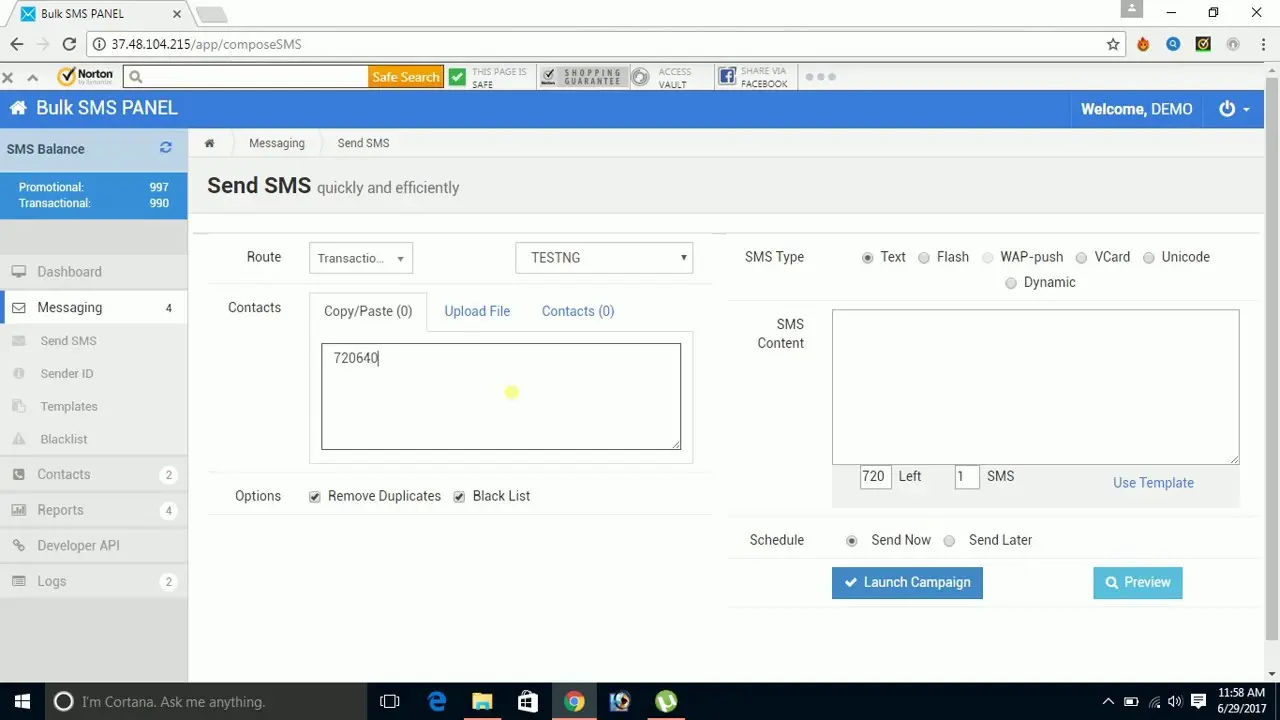The image size is (1280, 720).
Task: Select the Dynamic SMS type
Action: point(1011,283)
